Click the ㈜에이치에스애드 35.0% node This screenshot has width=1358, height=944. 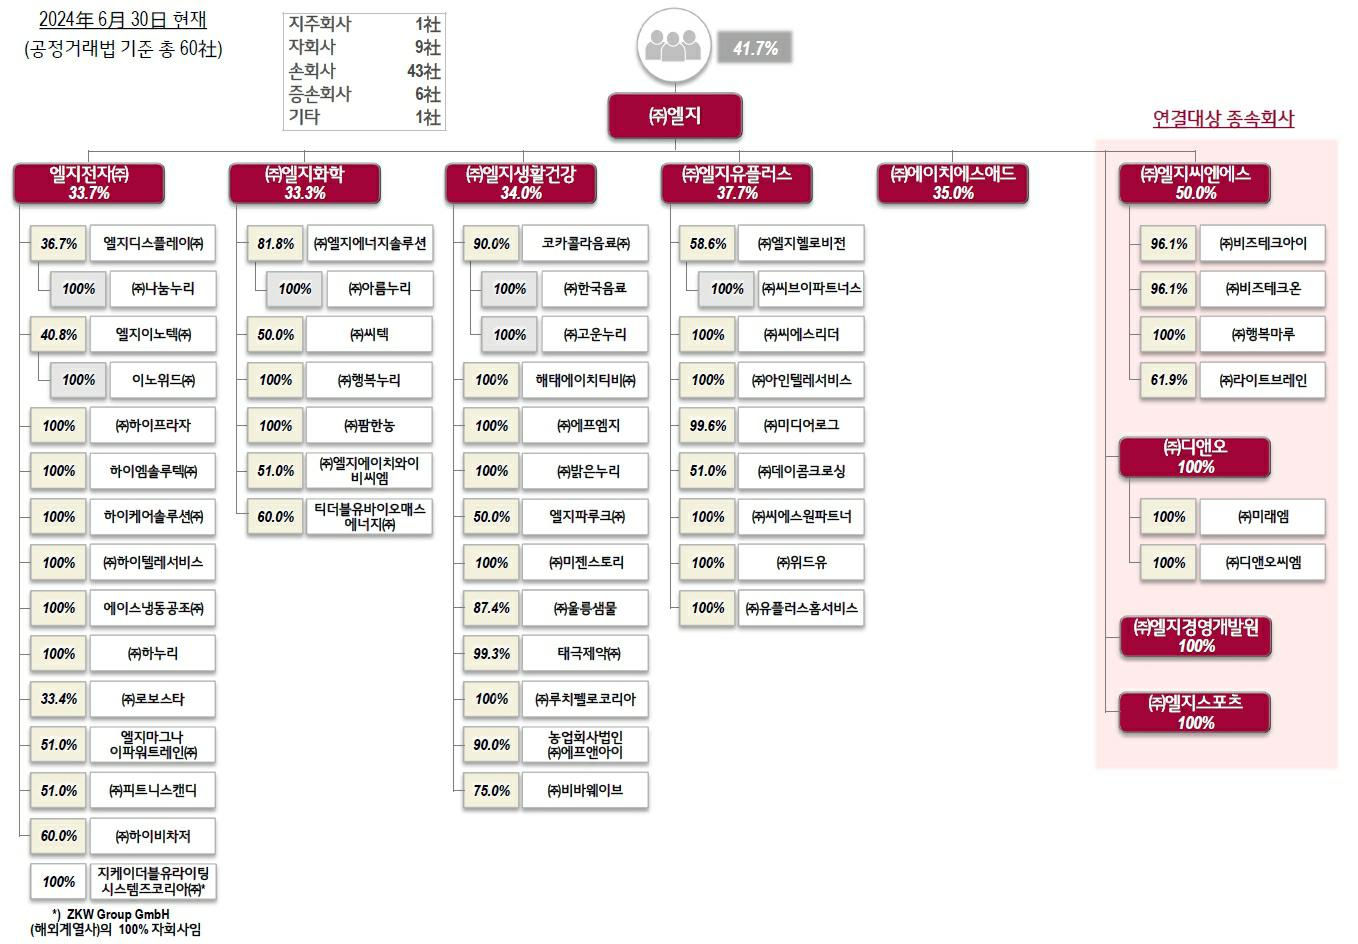[x=953, y=183]
